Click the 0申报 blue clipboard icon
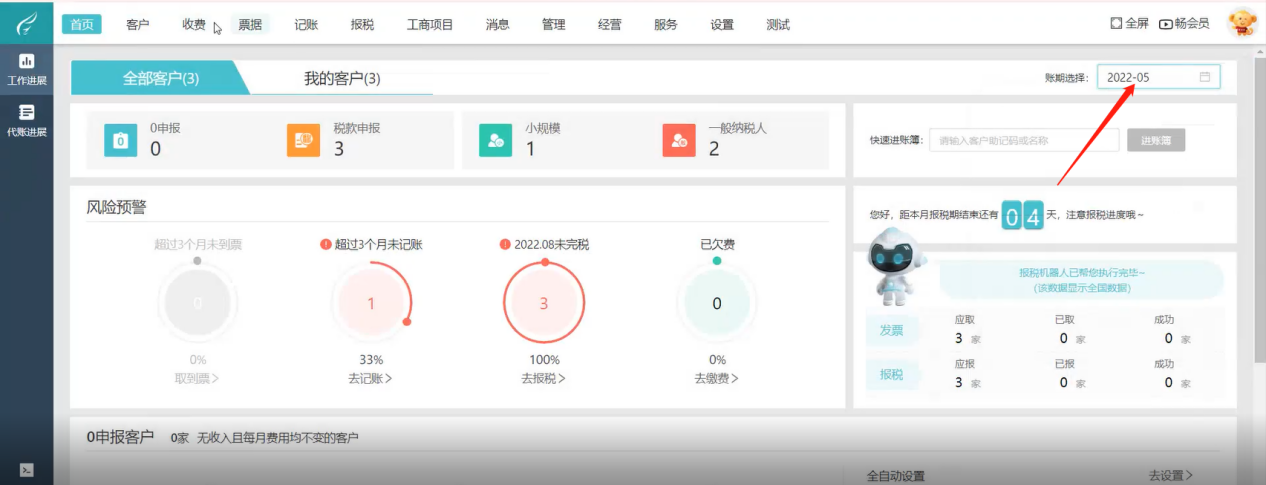This screenshot has height=485, width=1266. click(x=120, y=141)
